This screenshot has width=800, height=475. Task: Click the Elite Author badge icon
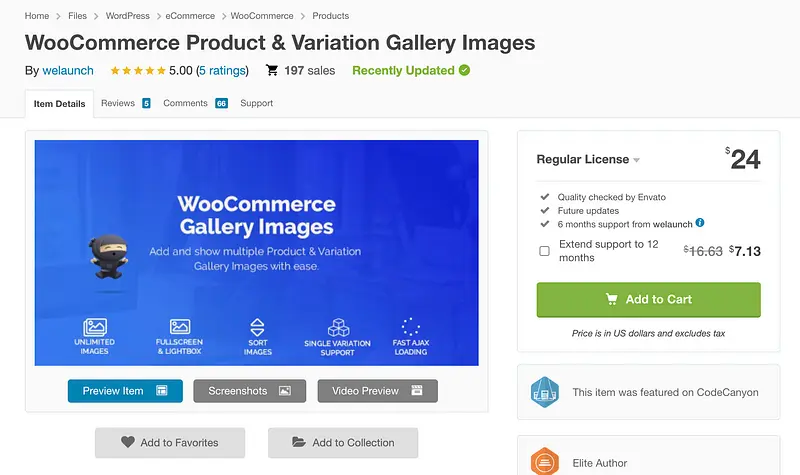544,461
